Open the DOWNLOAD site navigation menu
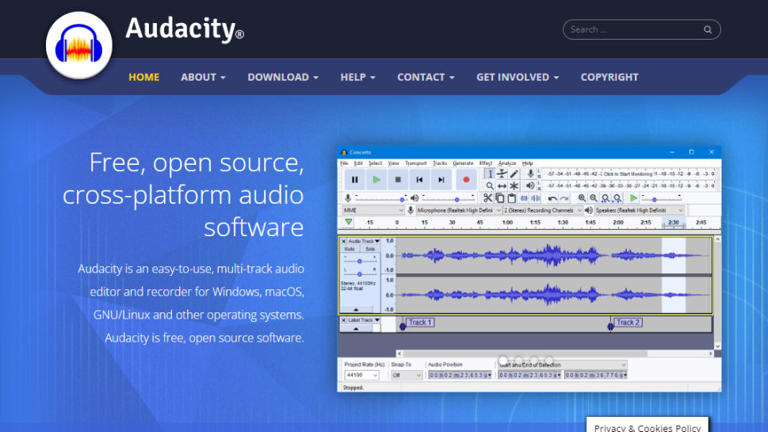This screenshot has height=432, width=768. point(283,77)
